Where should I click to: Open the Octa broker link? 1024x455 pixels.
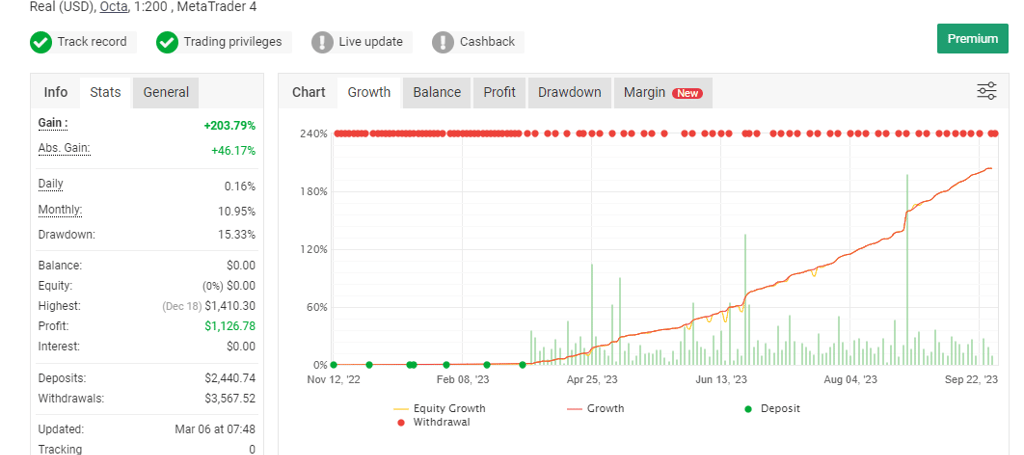tap(114, 7)
